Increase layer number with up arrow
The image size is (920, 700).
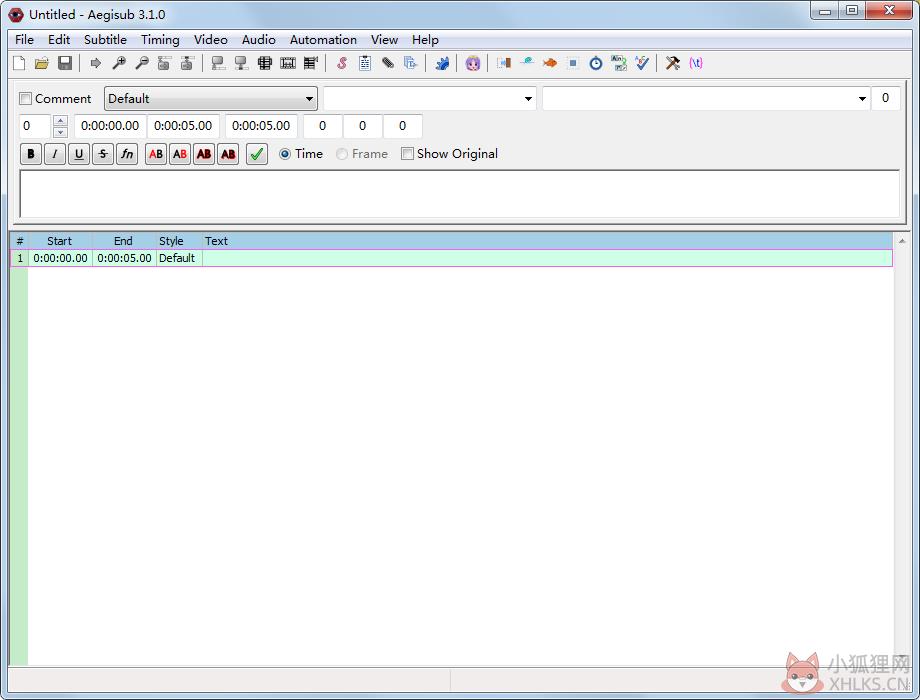60,120
